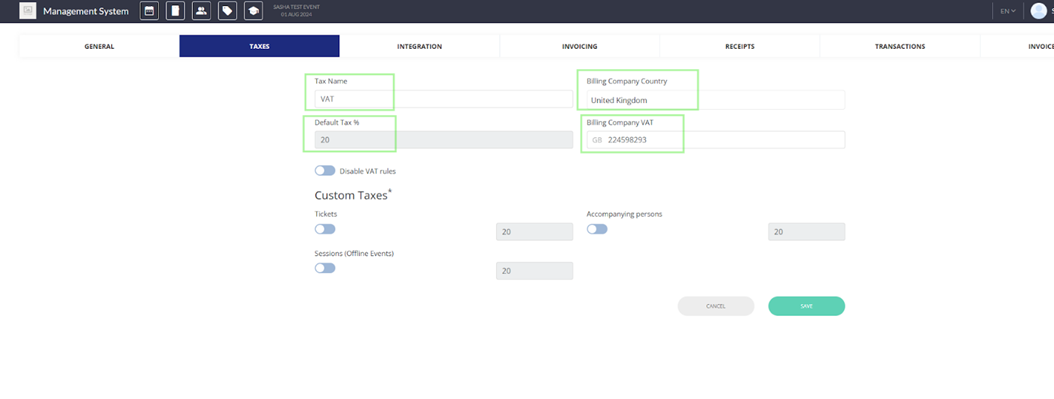1054x399 pixels.
Task: Click the Sessions tax percentage field
Action: (534, 271)
